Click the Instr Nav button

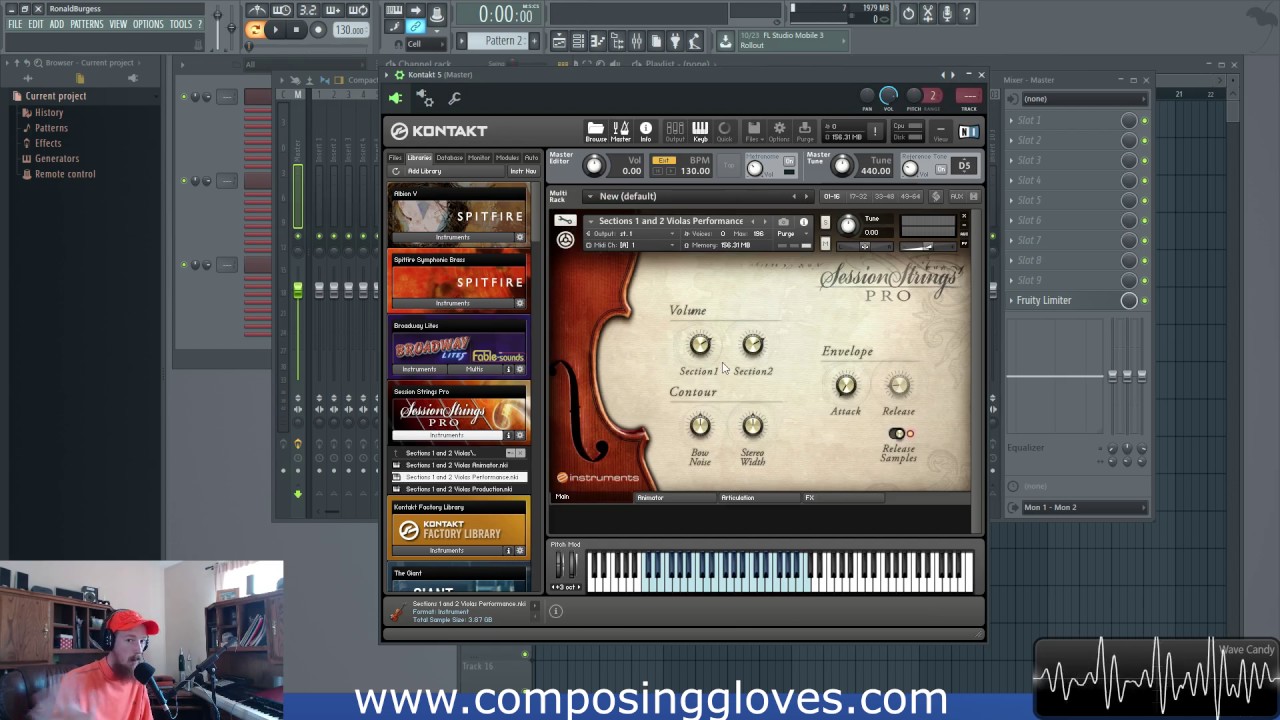[523, 171]
